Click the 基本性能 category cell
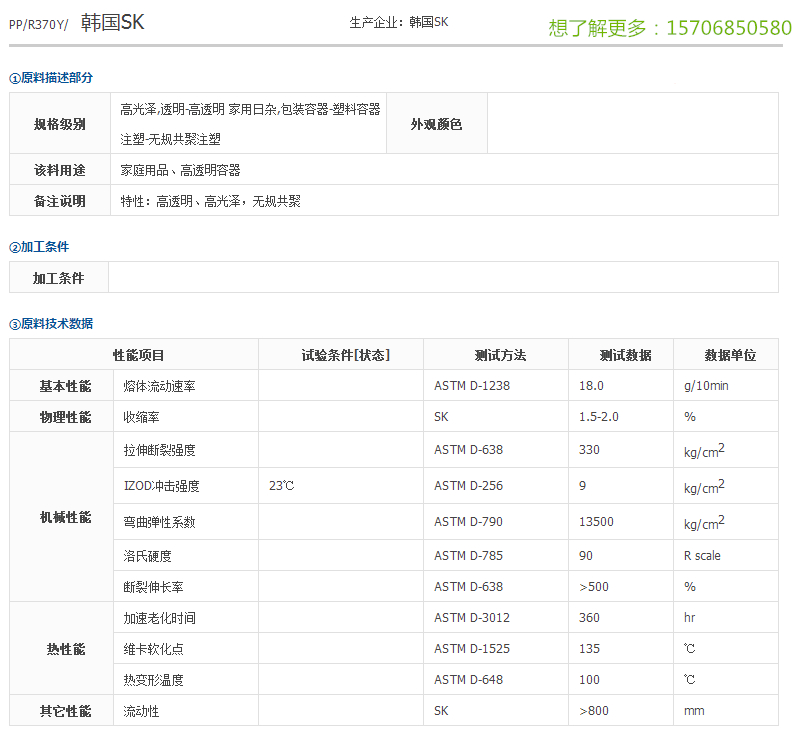Viewport: 796px width, 736px height. coord(61,385)
